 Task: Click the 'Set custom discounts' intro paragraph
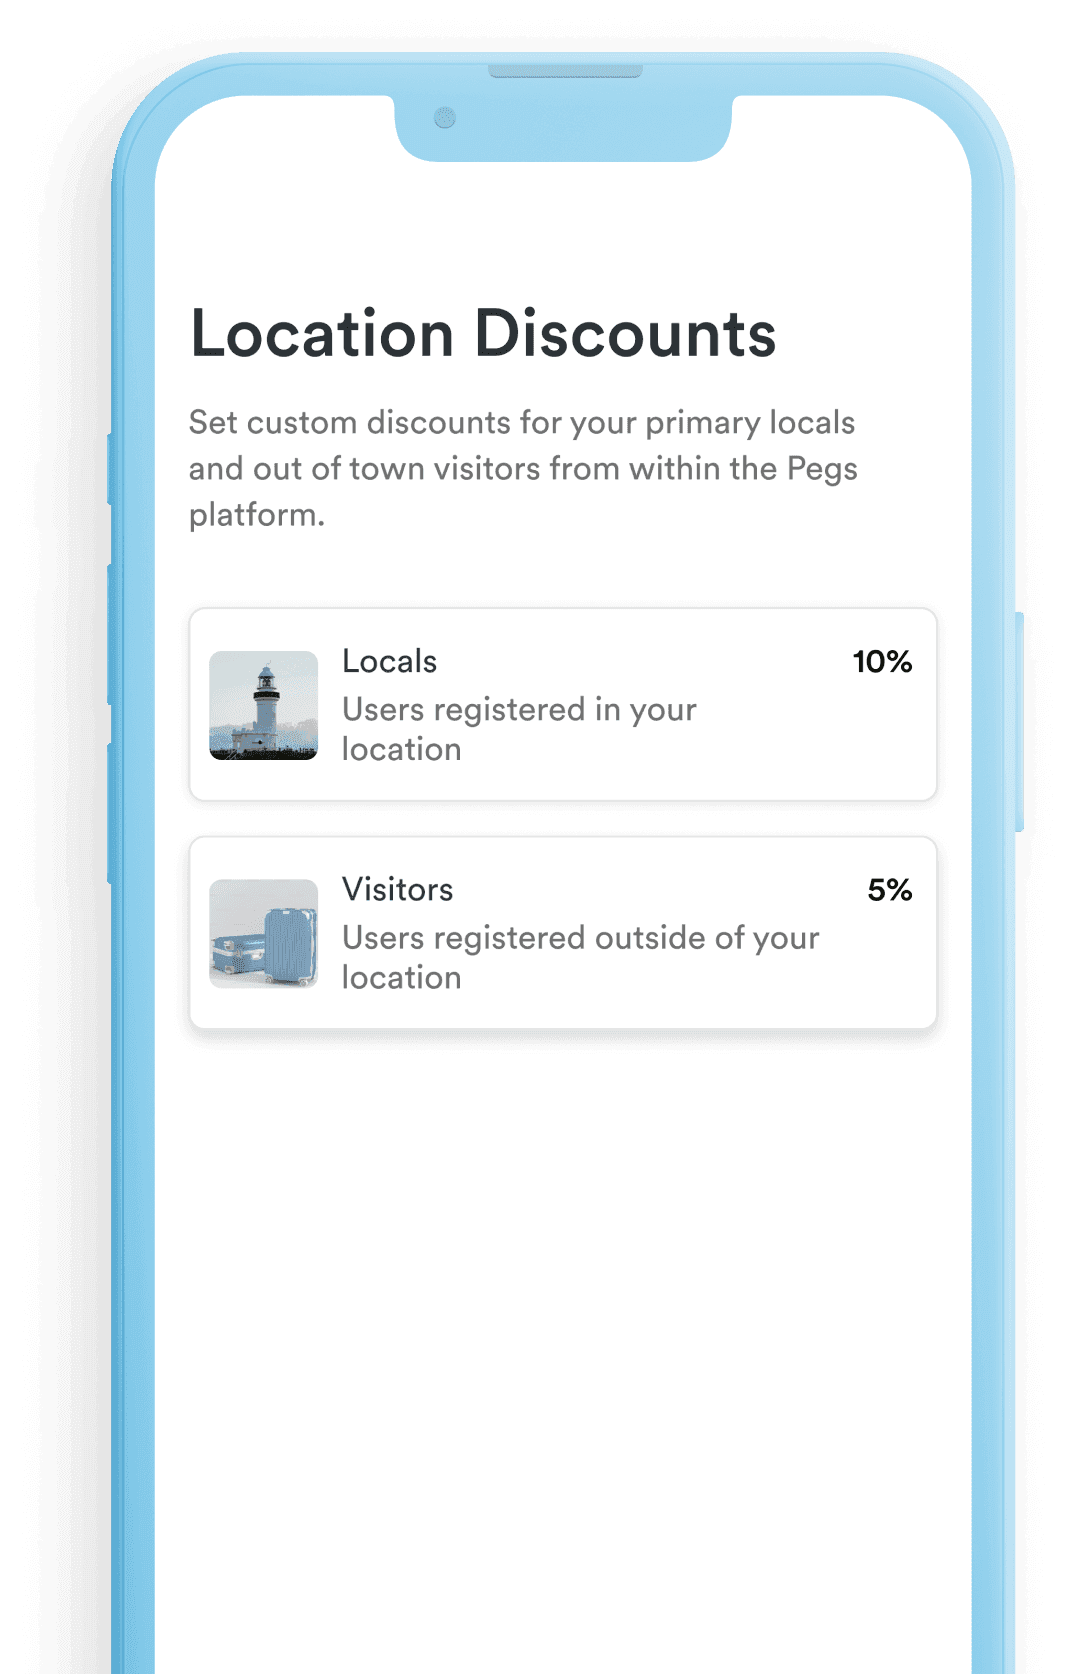coord(523,468)
